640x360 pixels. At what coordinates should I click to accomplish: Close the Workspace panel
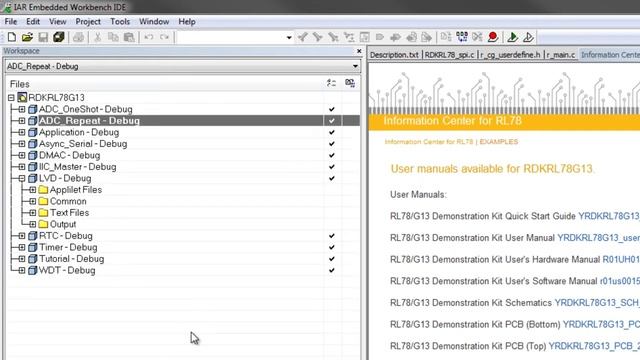[359, 51]
